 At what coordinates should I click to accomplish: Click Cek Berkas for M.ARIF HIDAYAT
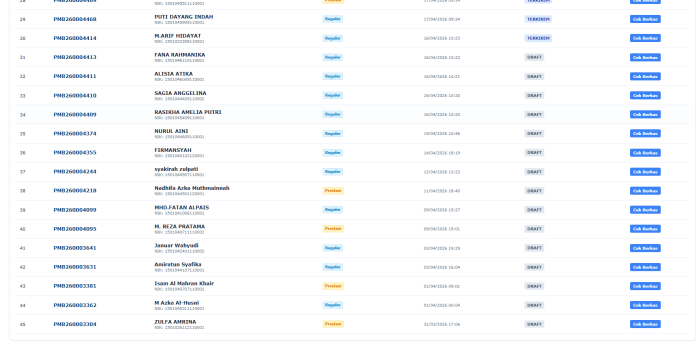click(645, 38)
